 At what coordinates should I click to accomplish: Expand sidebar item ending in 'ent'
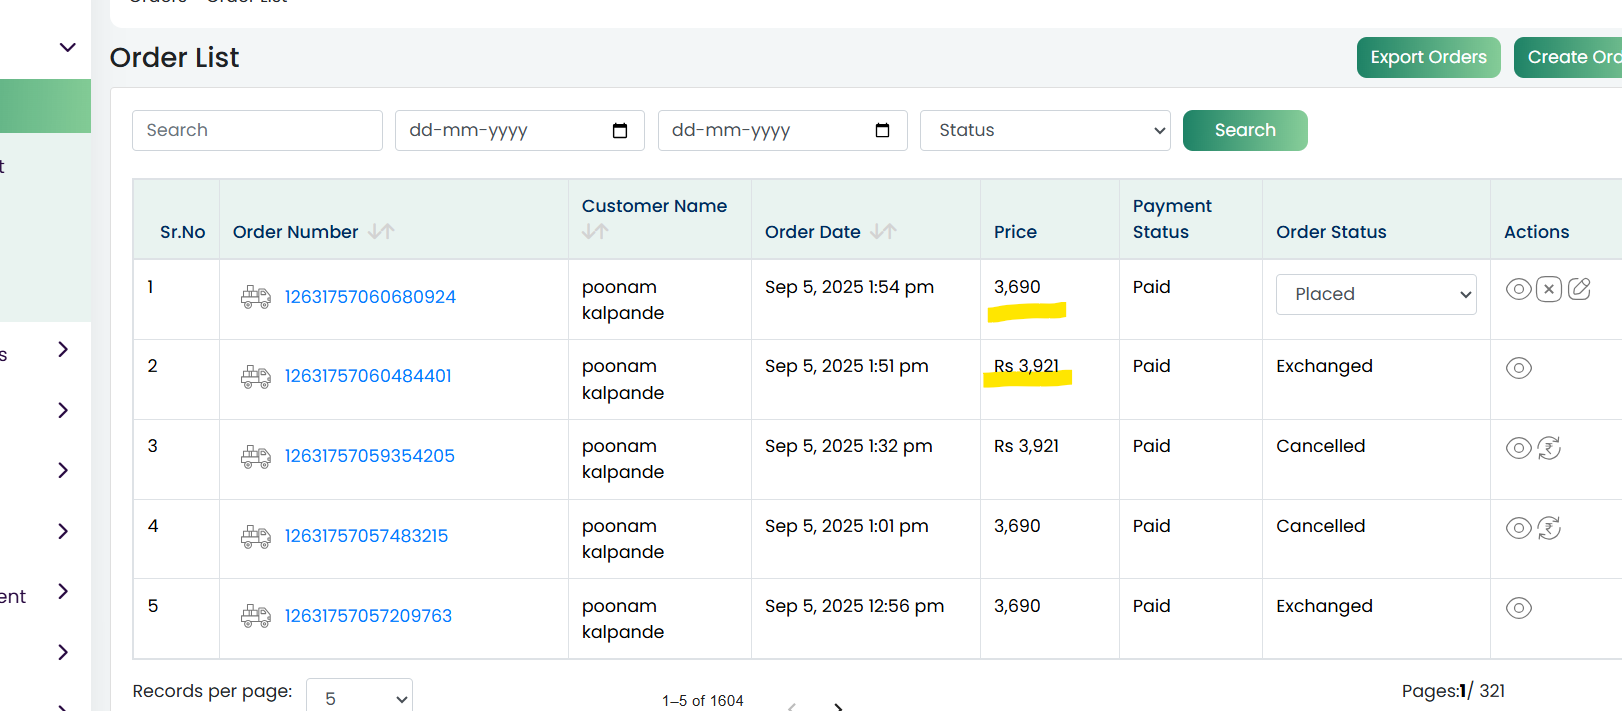pyautogui.click(x=63, y=591)
